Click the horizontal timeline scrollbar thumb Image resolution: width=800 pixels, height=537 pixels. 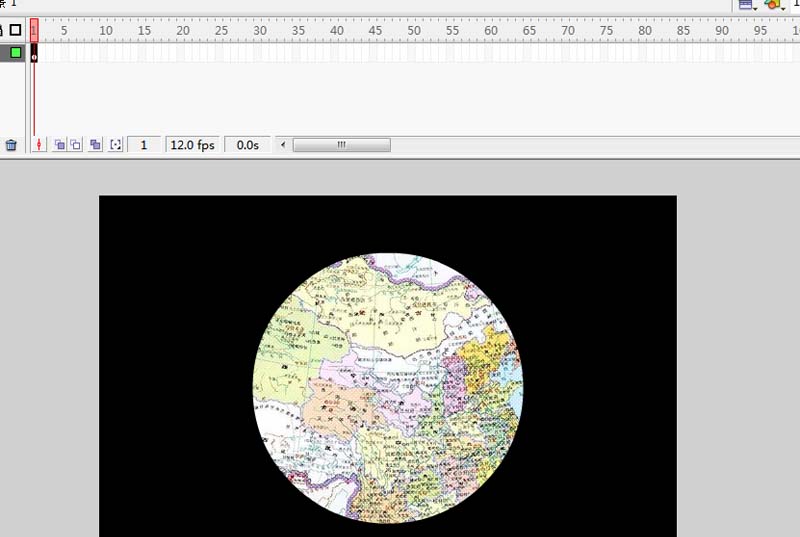tap(342, 145)
